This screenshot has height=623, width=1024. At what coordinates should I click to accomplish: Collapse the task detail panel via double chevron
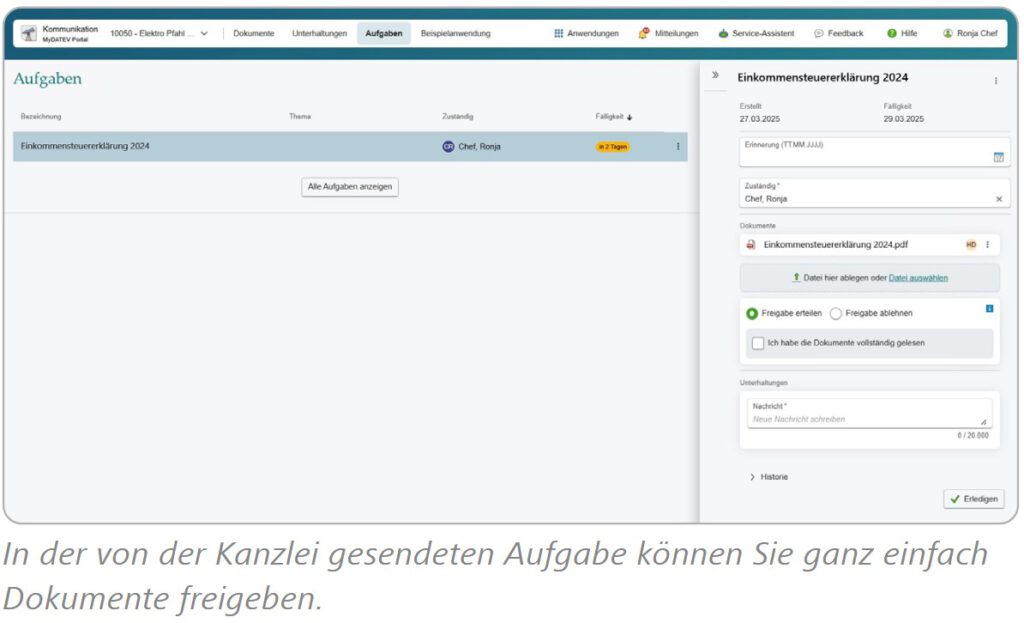click(714, 72)
